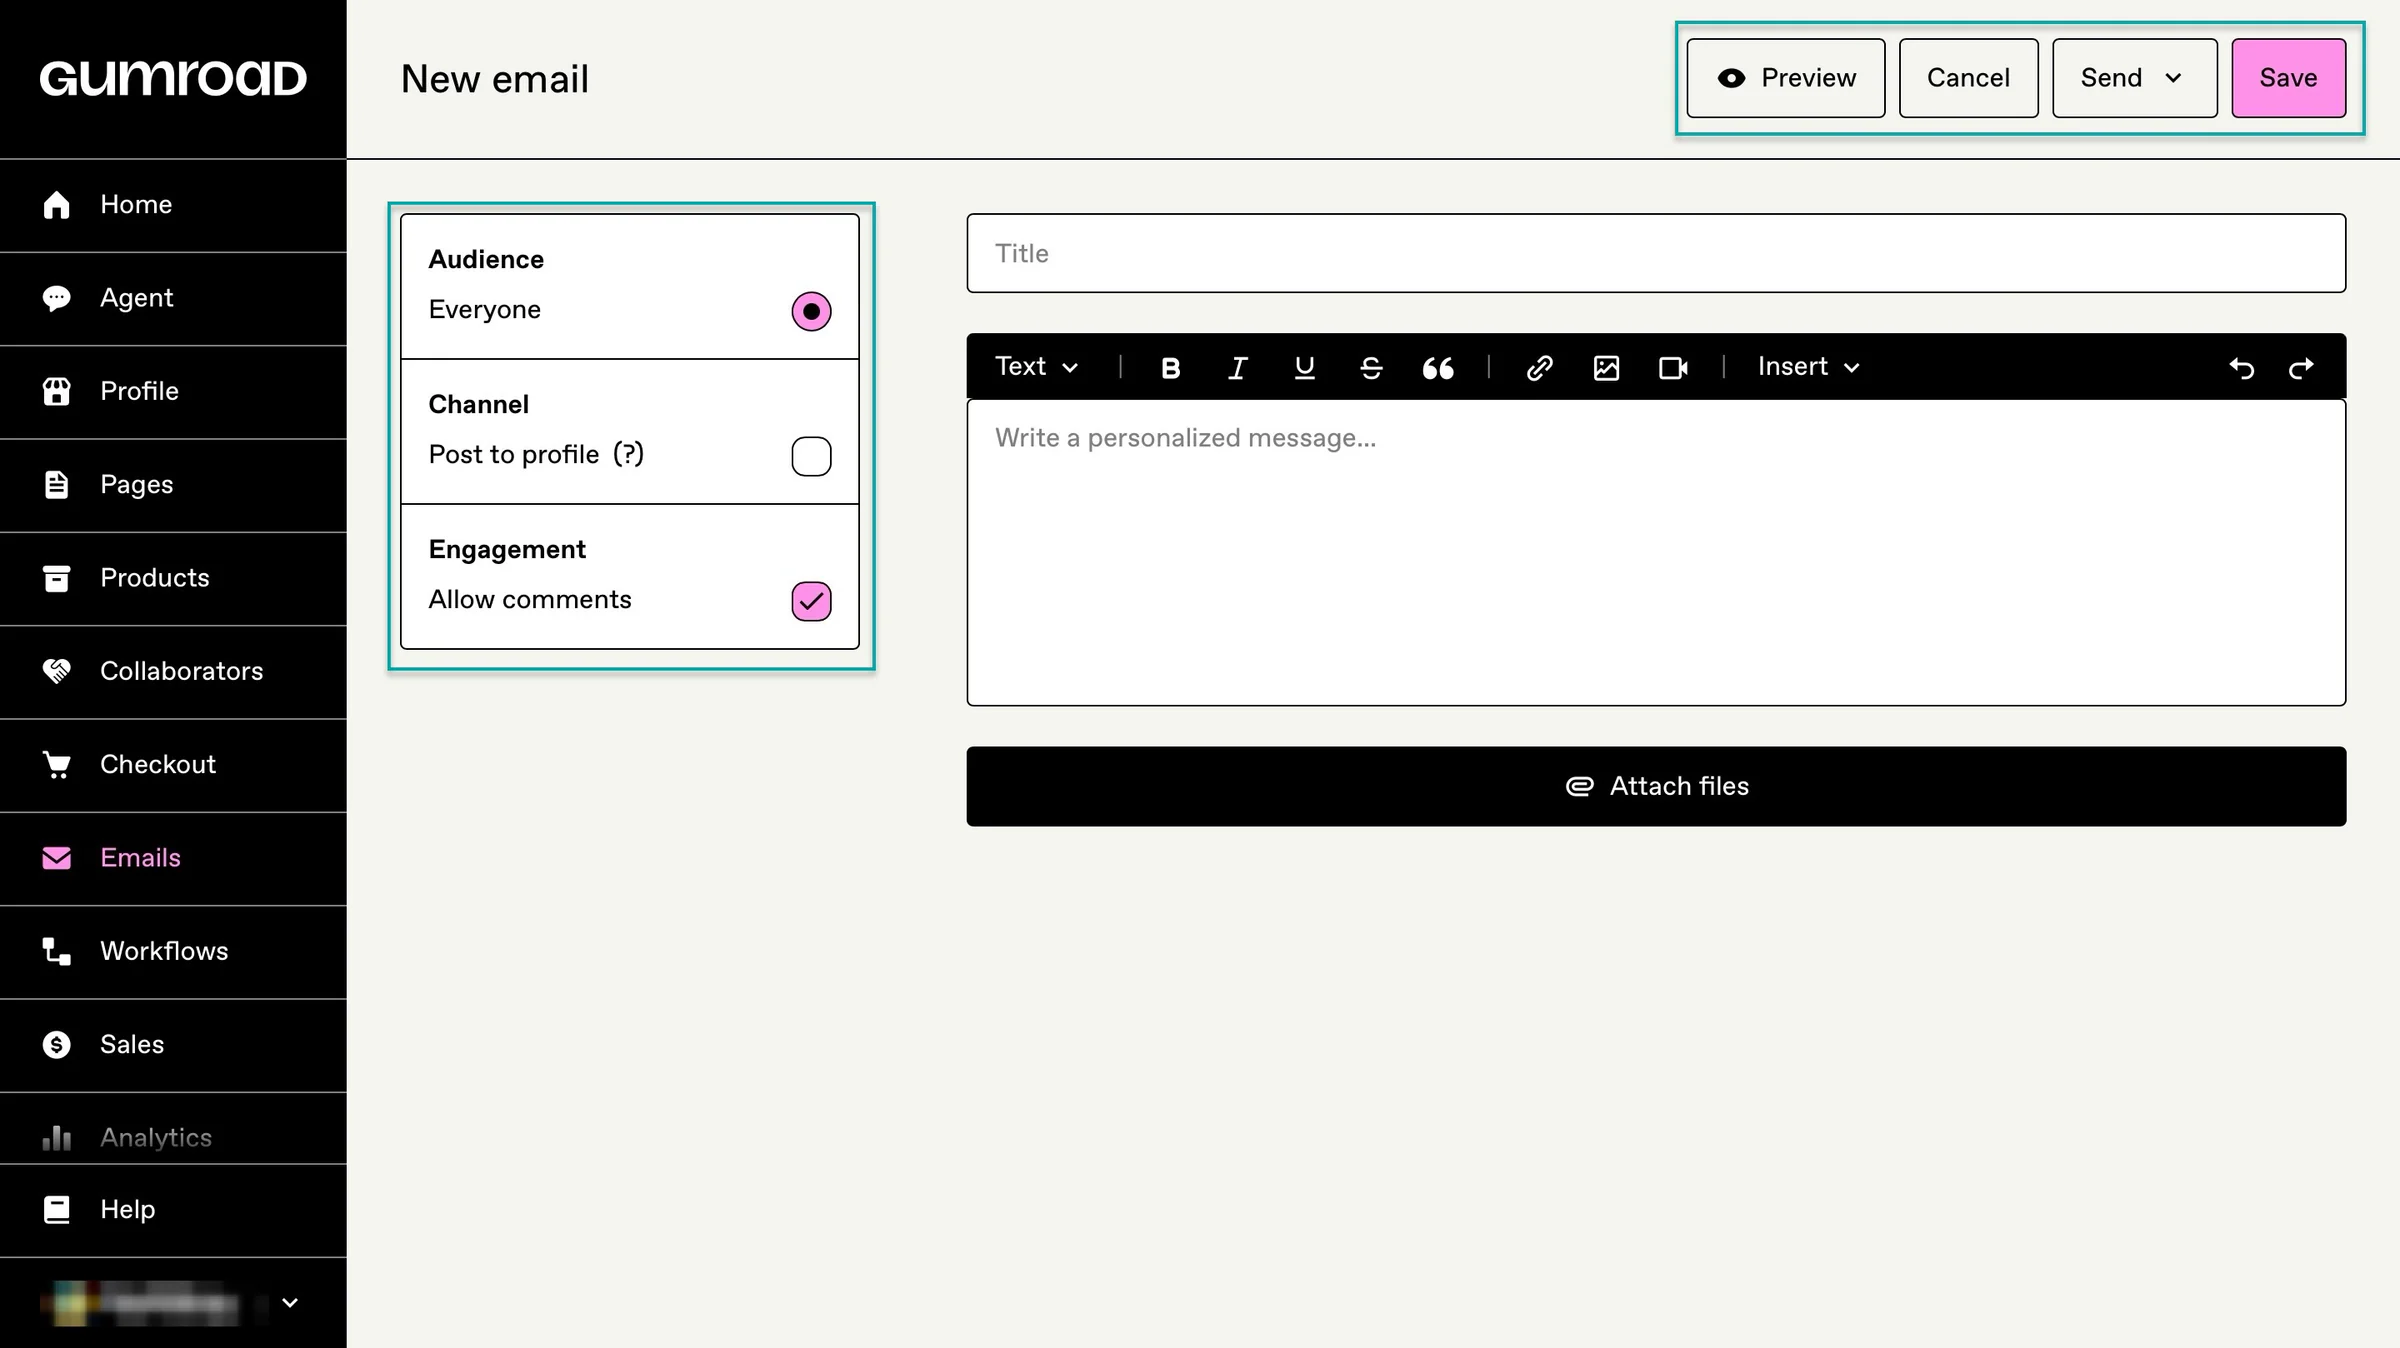The image size is (2400, 1348).
Task: Insert a blockquote
Action: (1438, 368)
